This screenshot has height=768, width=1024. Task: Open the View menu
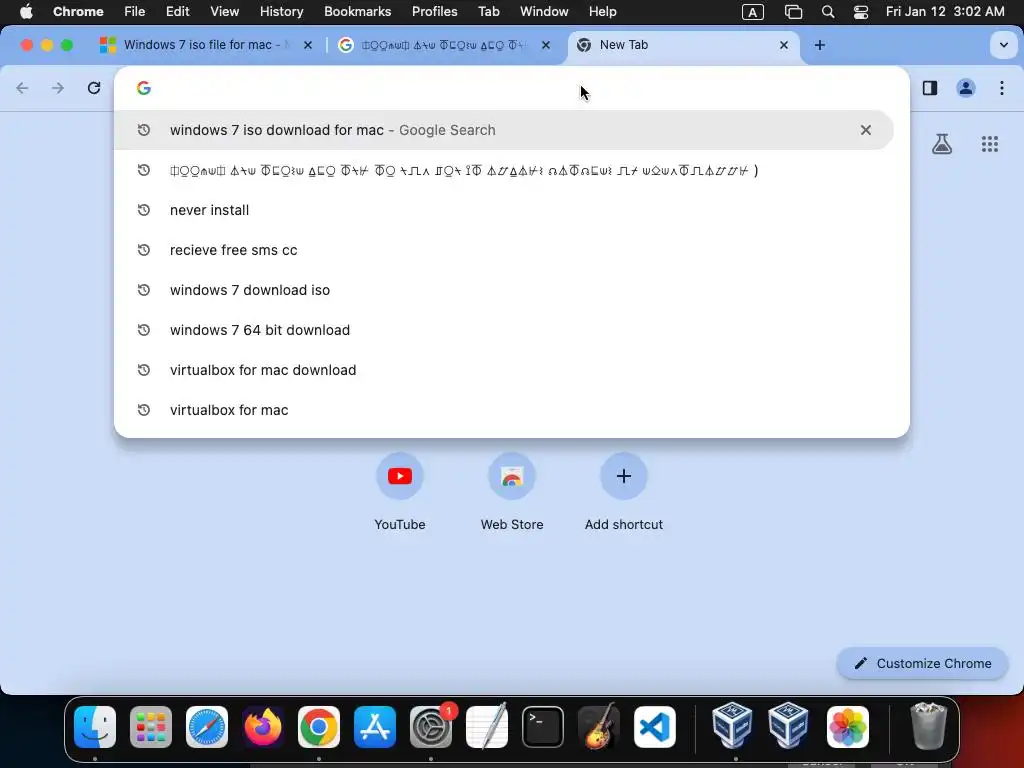tap(225, 12)
